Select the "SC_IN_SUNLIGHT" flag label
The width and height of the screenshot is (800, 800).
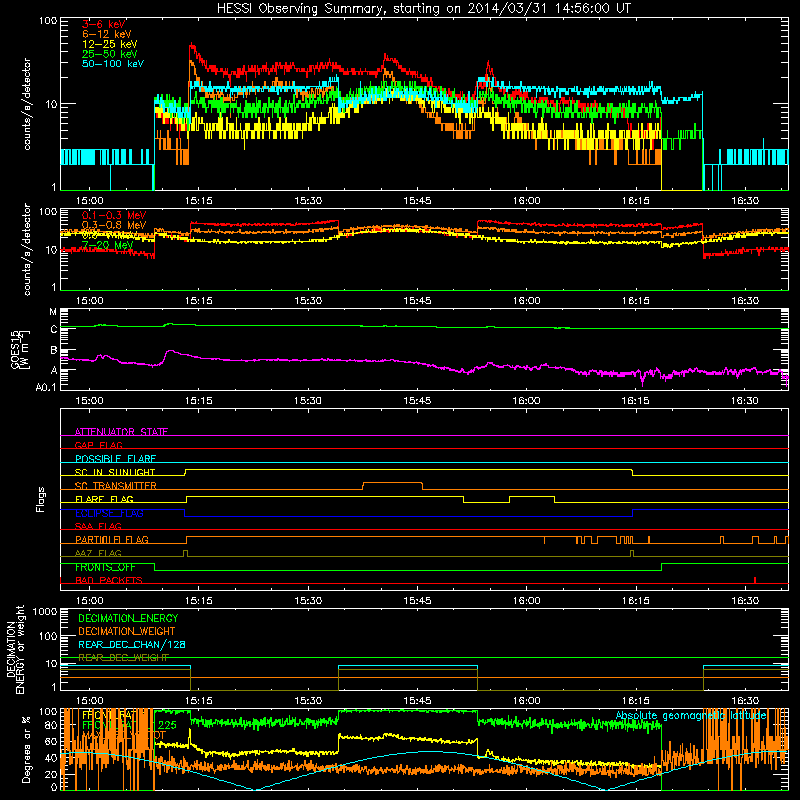[115, 472]
